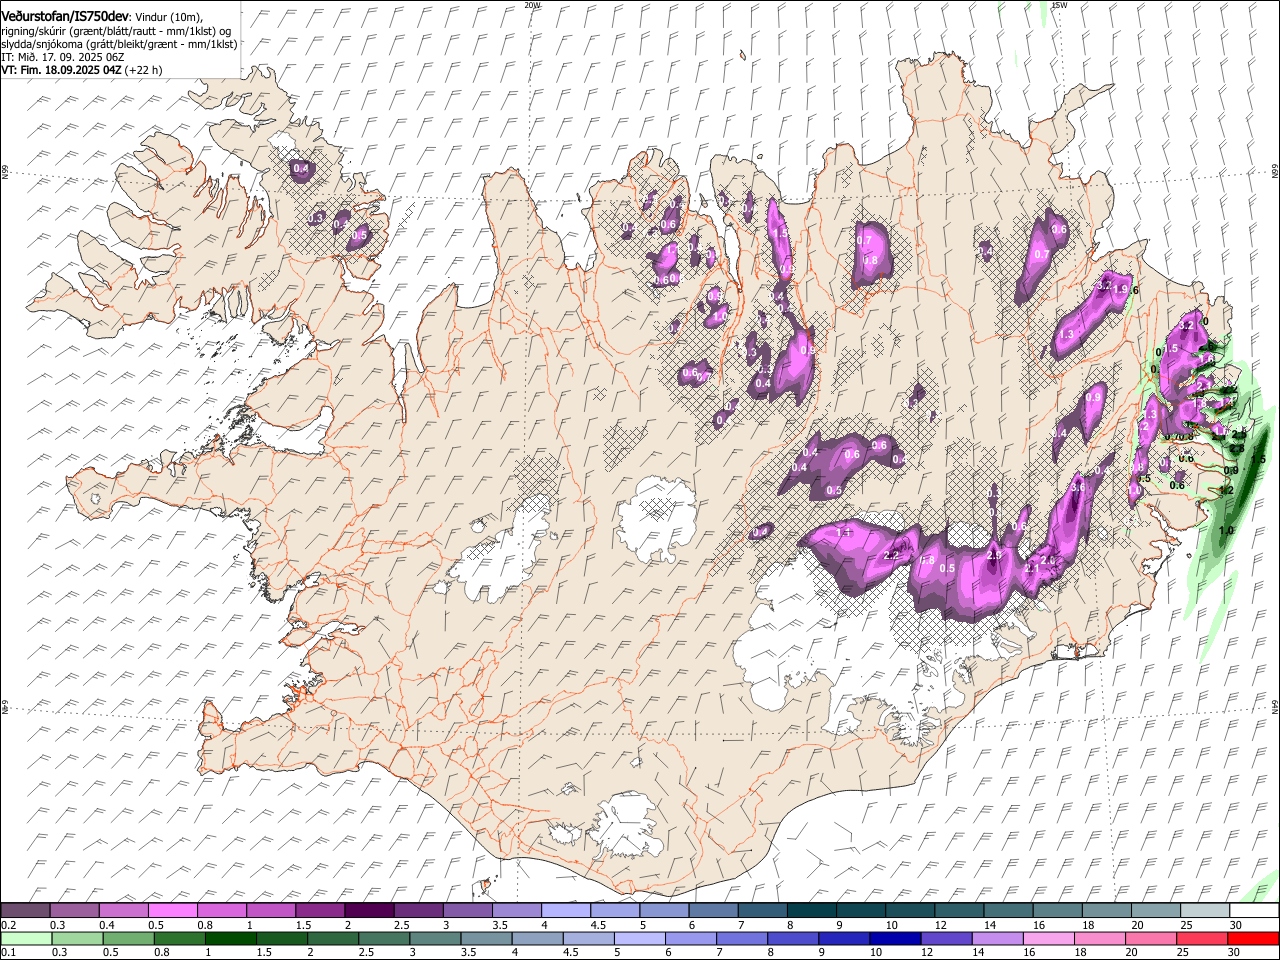Click the 1.9 precipitation value on the map
The height and width of the screenshot is (960, 1280).
1121,289
